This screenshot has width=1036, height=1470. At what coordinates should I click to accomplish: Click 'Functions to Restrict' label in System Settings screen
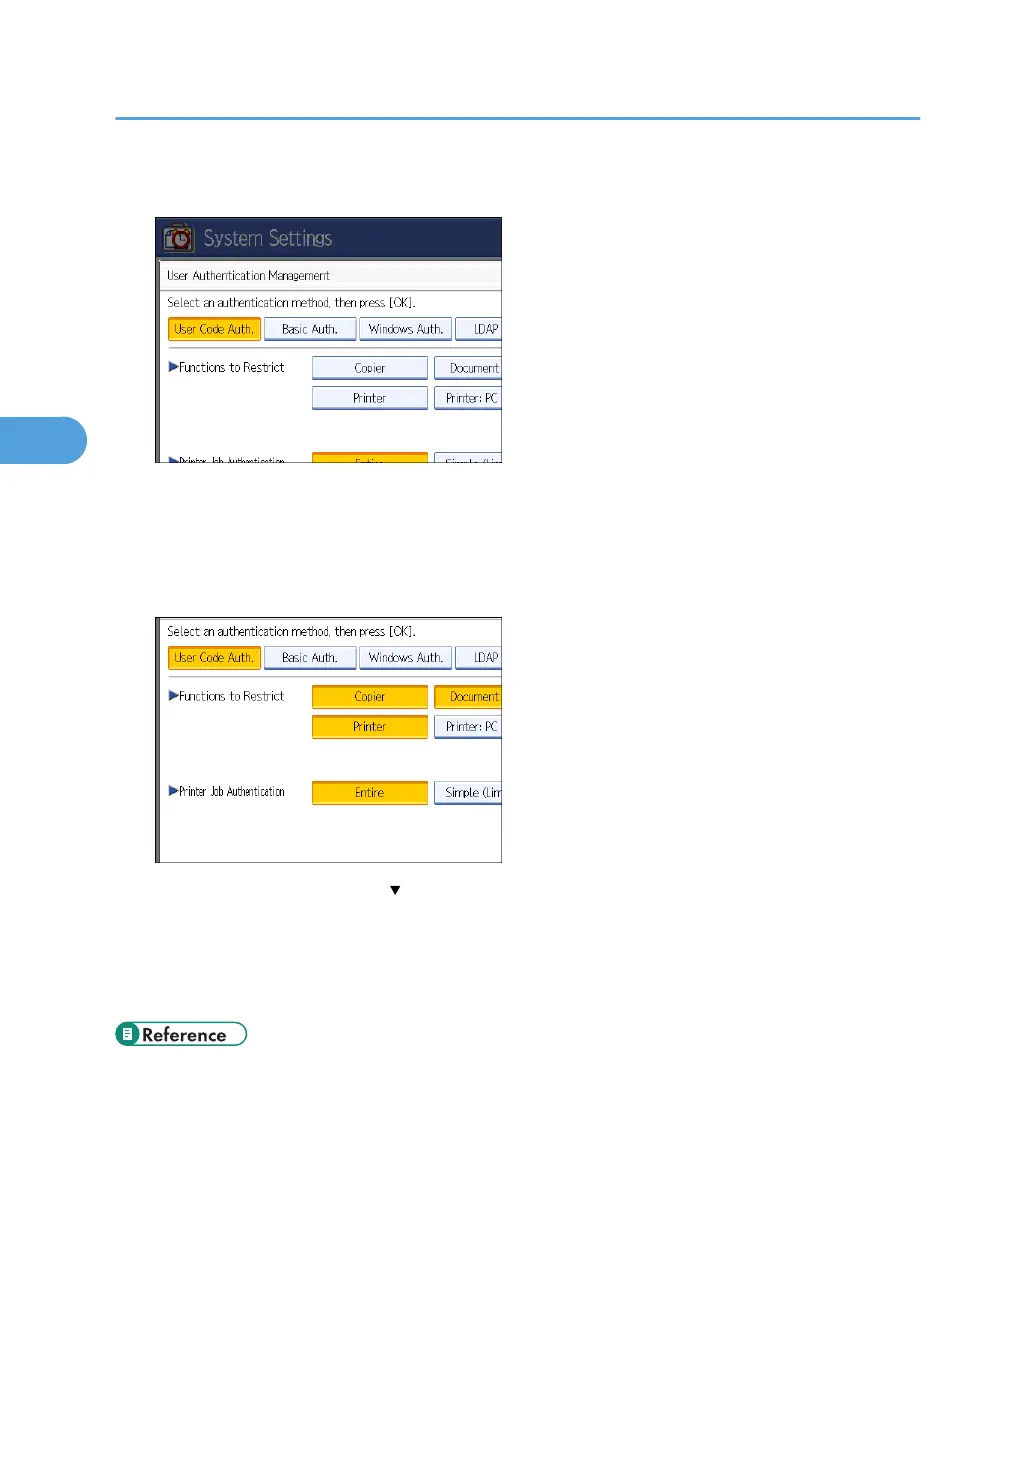point(231,368)
